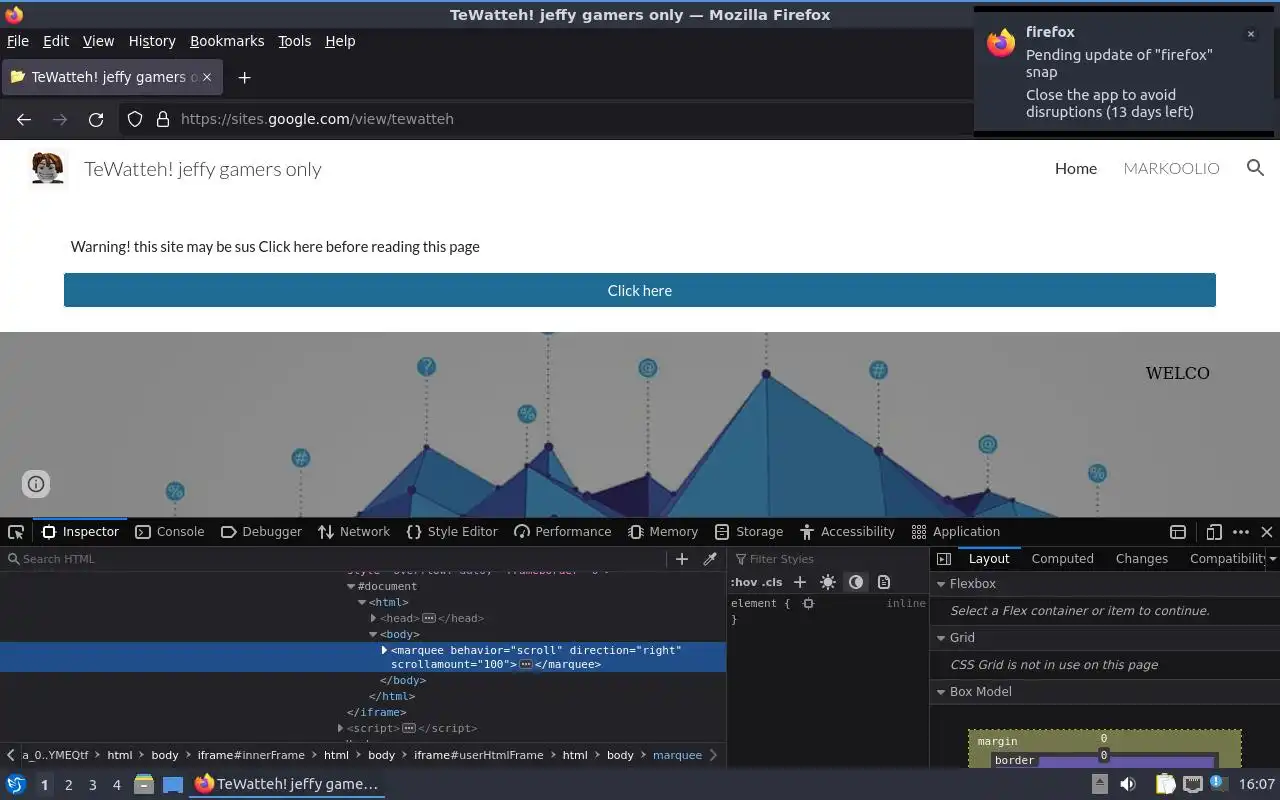This screenshot has width=1280, height=800.
Task: Switch to the Debugger tab
Action: click(x=261, y=532)
